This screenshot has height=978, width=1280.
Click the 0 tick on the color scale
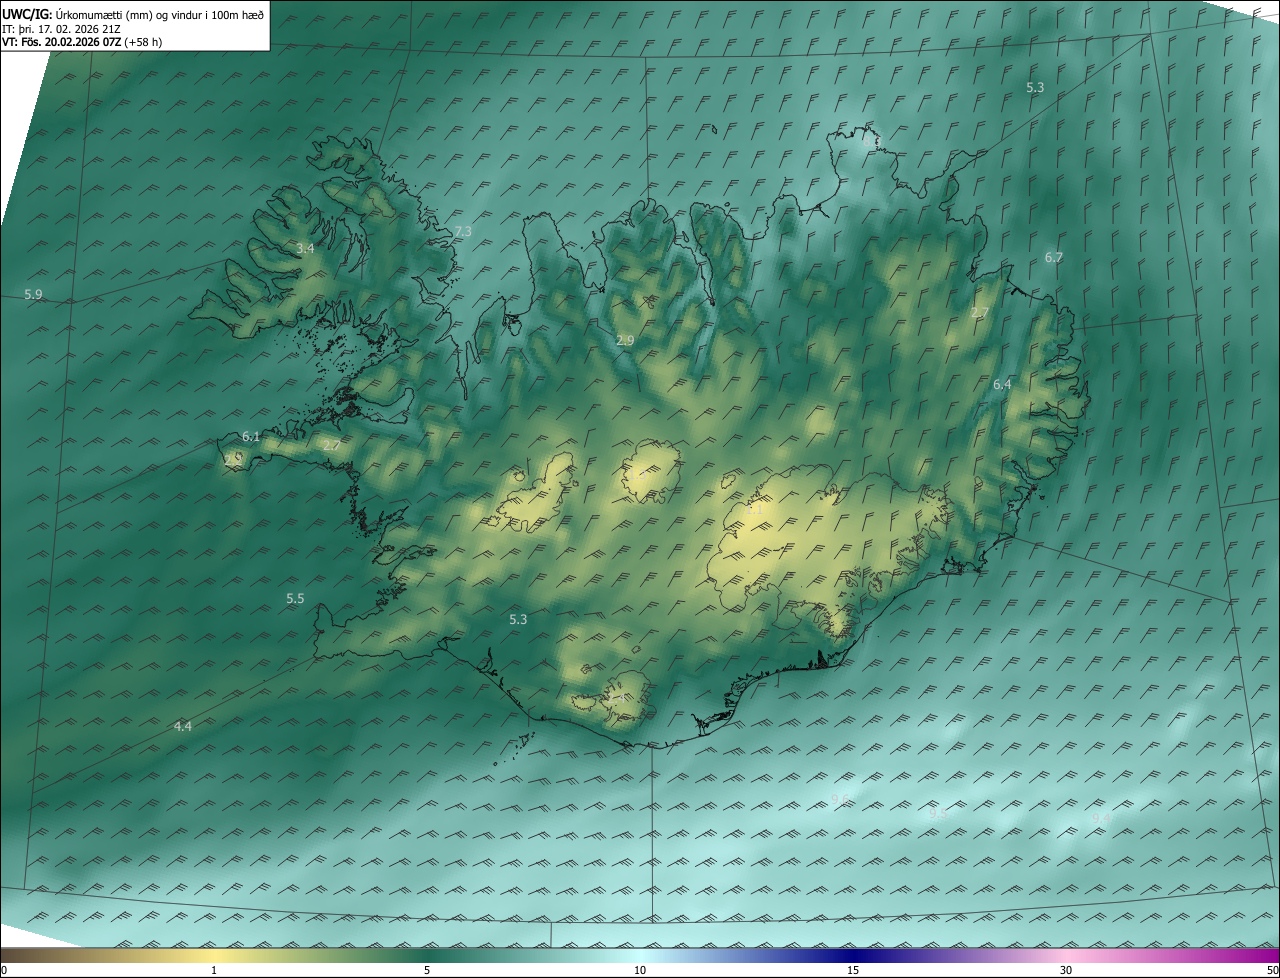pos(4,970)
